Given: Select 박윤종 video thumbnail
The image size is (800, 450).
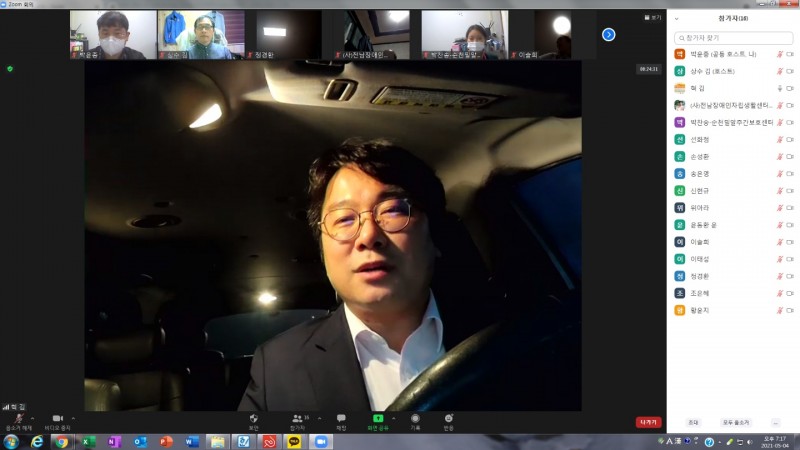Looking at the screenshot, I should [113, 35].
